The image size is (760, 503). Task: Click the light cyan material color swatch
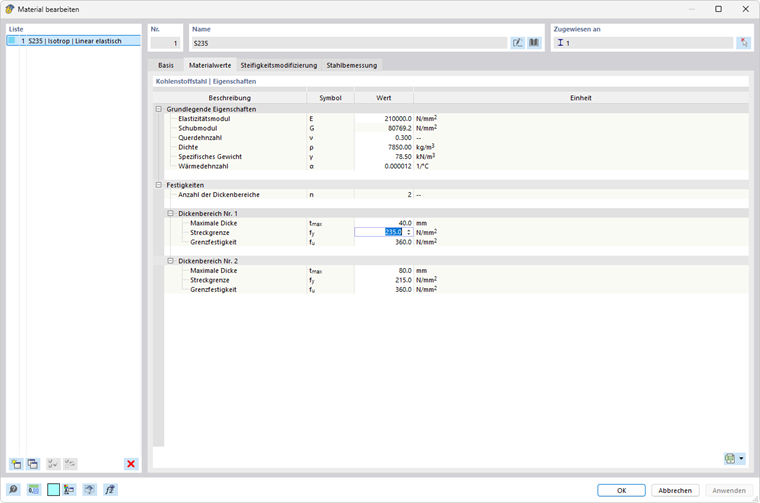pyautogui.click(x=53, y=489)
